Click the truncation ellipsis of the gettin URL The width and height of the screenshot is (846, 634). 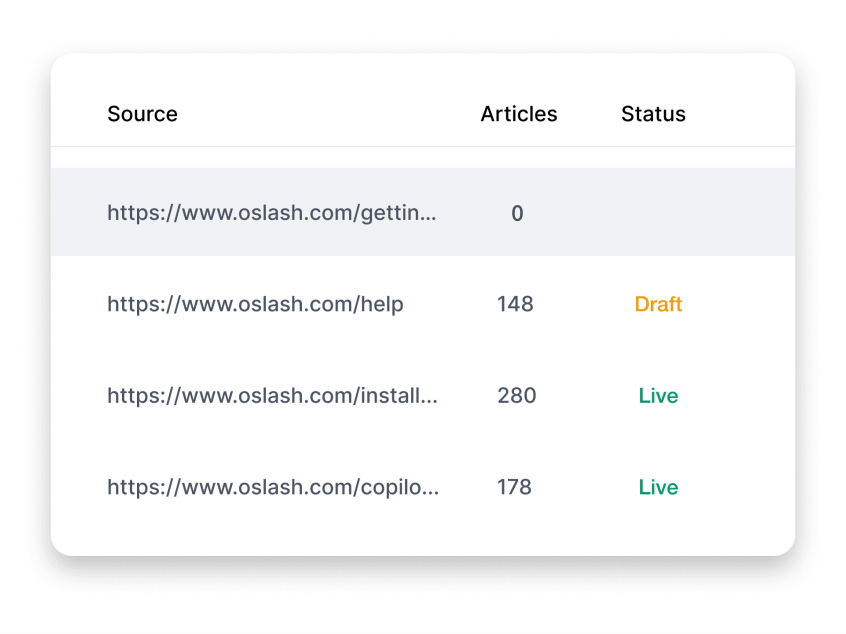click(428, 217)
